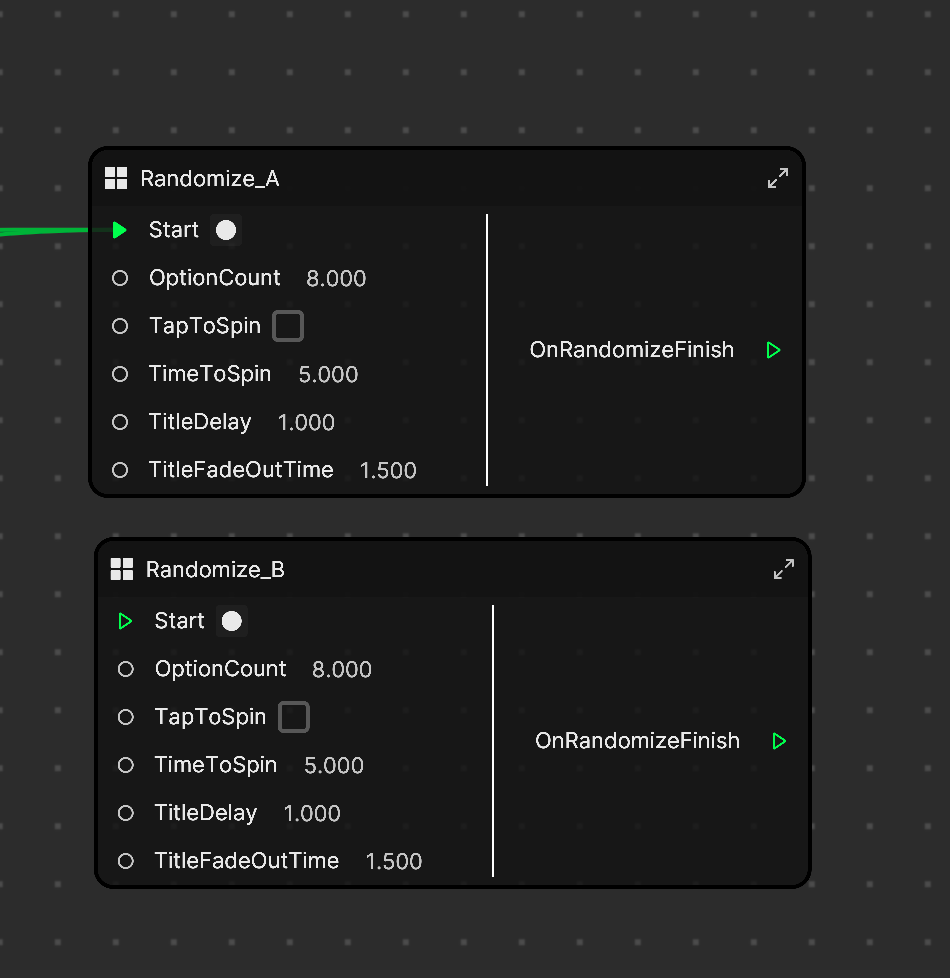Select the Randomize_B node title
The width and height of the screenshot is (950, 978).
pyautogui.click(x=215, y=570)
